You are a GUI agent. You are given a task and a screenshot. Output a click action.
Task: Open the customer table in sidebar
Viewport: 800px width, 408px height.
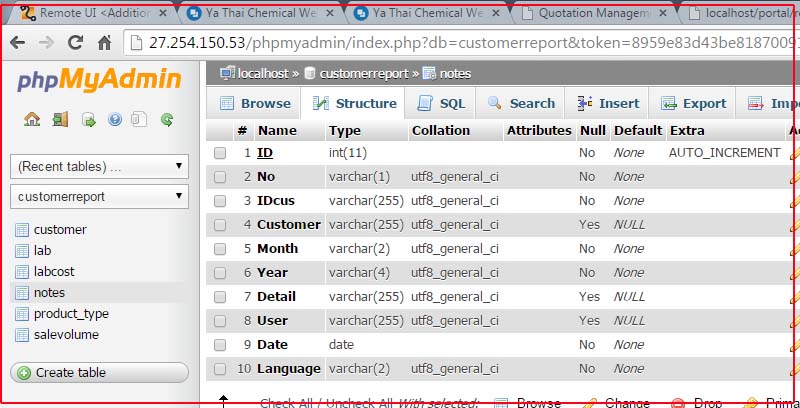[x=60, y=230]
